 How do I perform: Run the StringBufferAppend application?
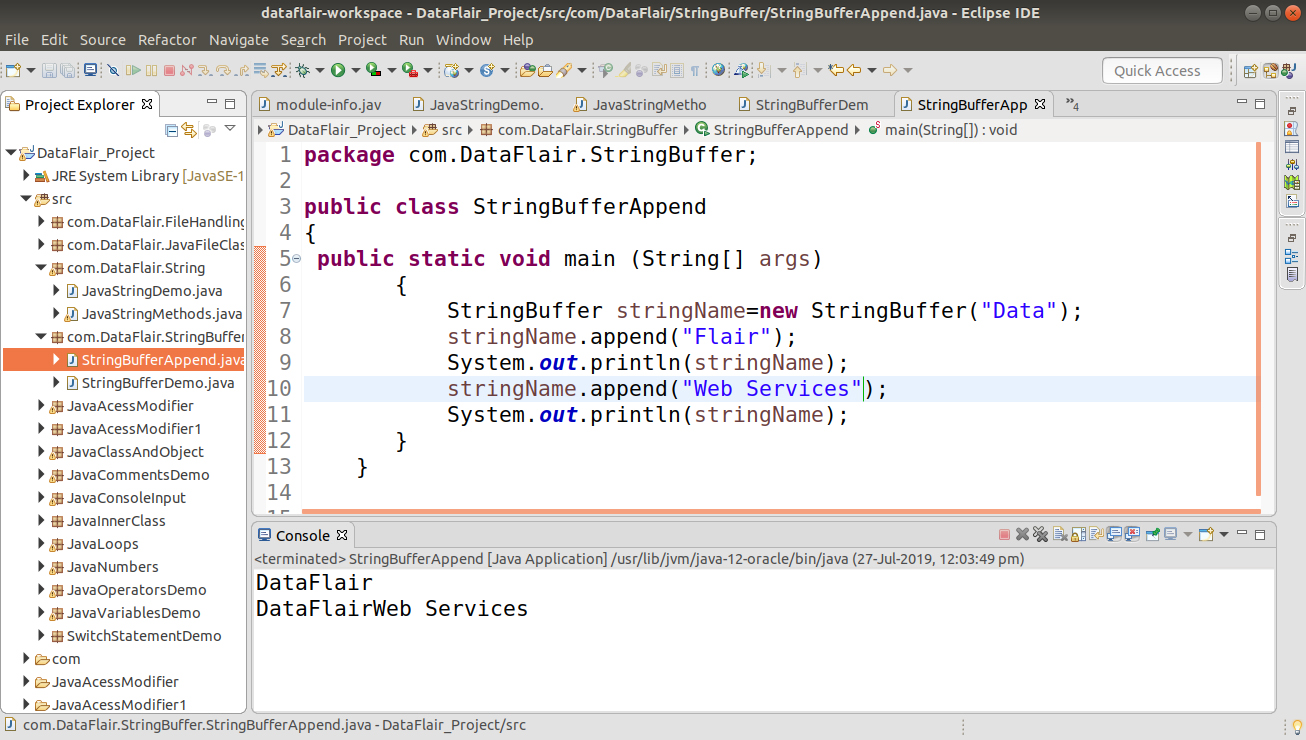click(337, 71)
